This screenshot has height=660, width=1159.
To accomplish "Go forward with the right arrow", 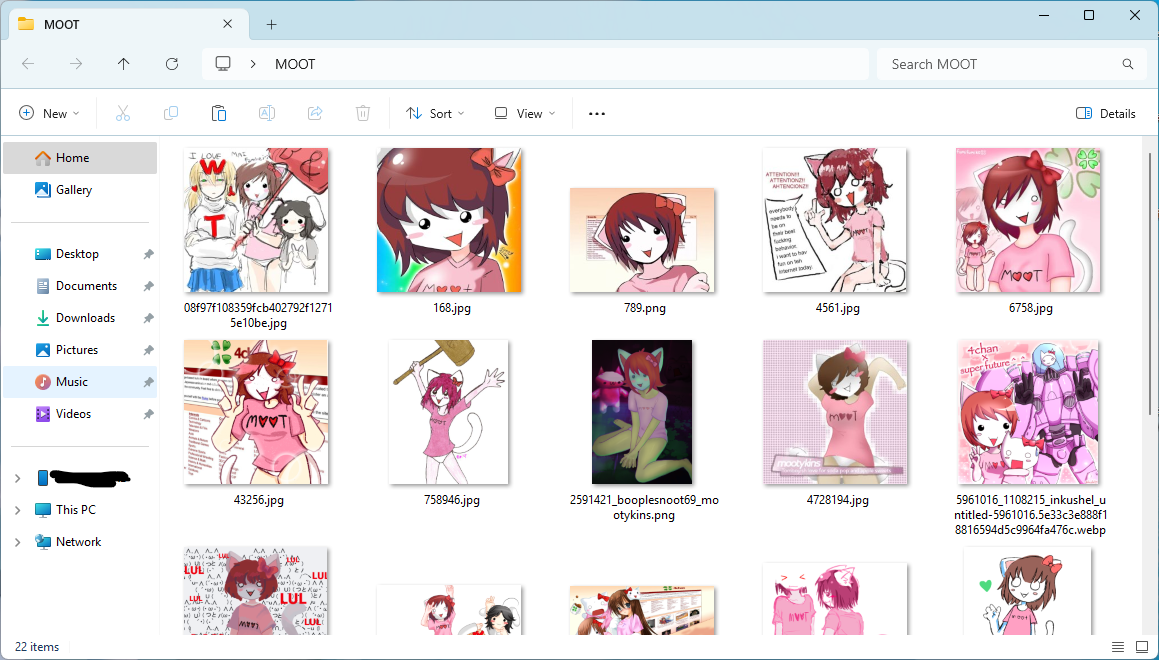I will point(76,64).
